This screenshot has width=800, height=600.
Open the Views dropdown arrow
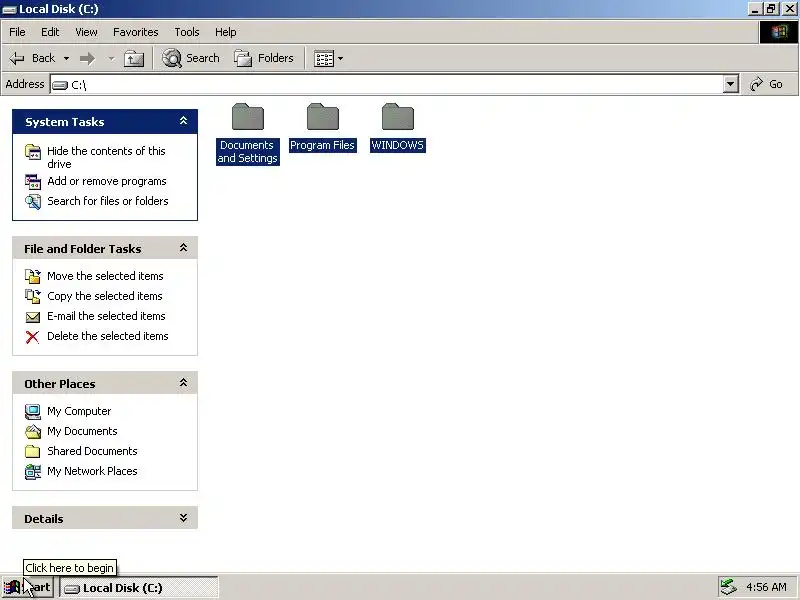point(340,59)
